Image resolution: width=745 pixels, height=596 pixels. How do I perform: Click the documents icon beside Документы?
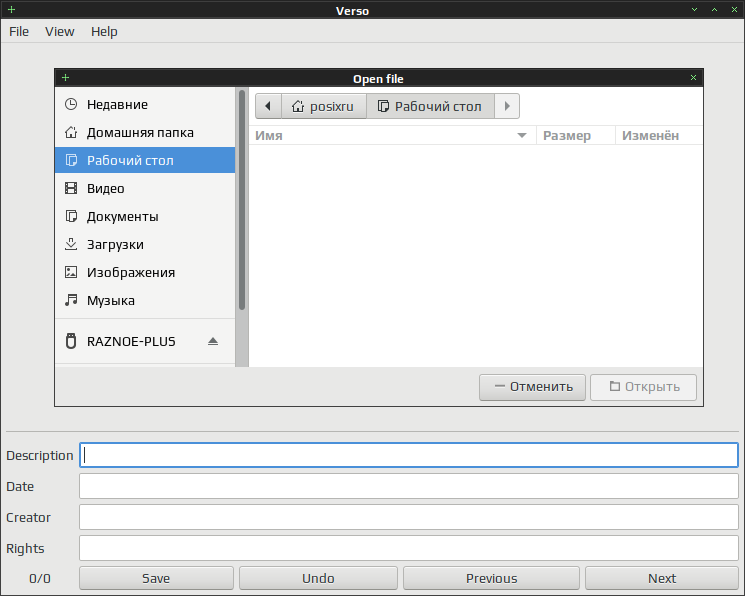pyautogui.click(x=71, y=216)
